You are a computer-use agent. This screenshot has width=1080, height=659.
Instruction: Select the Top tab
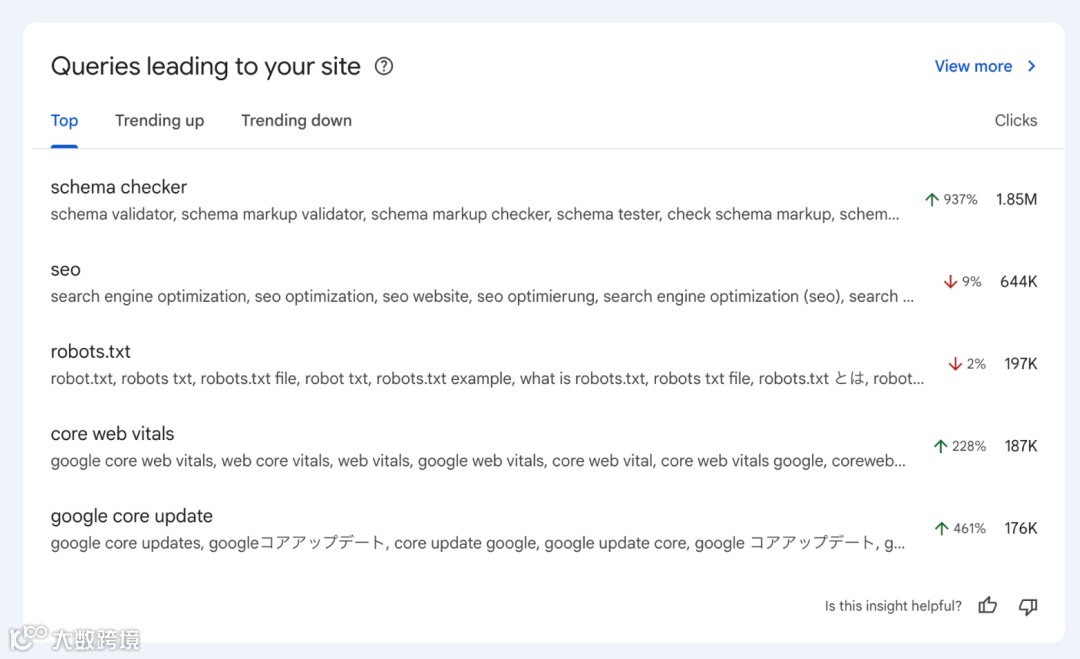pyautogui.click(x=64, y=121)
